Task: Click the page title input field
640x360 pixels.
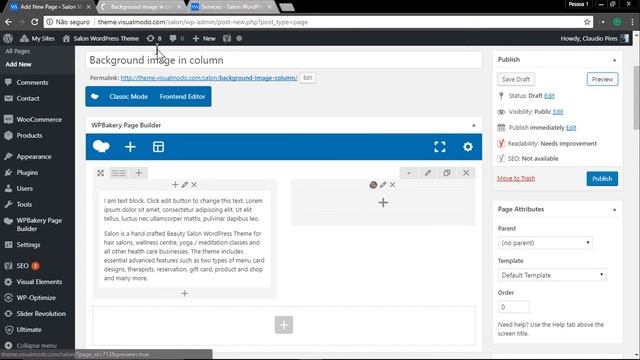Action: pos(284,60)
